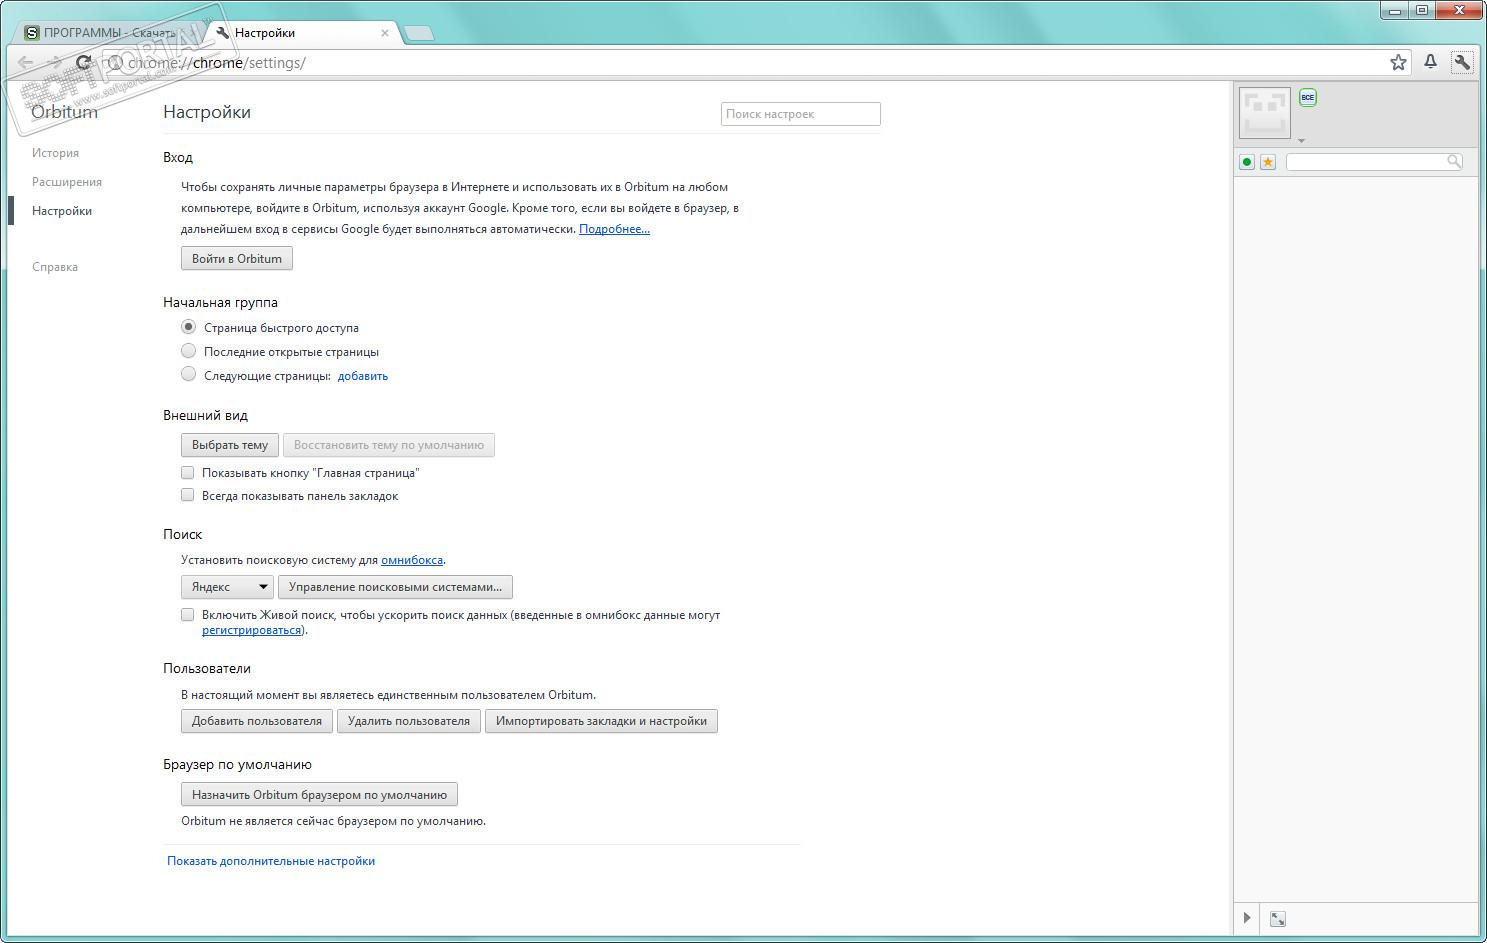The image size is (1487, 943).
Task: Click 'Добавить пользователя' button
Action: pos(257,721)
